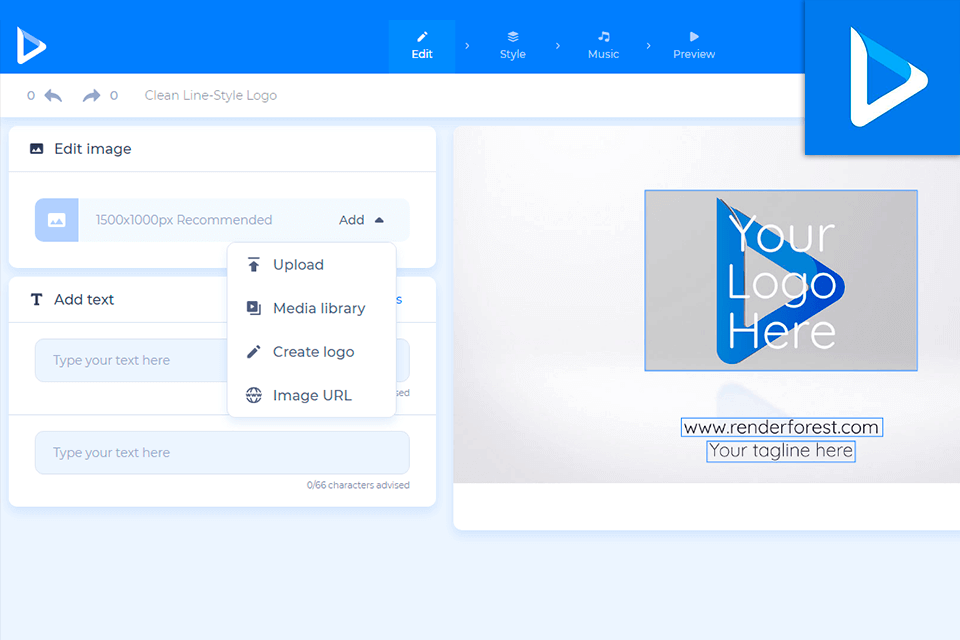Click the Clean Line-Style Logo project title
Viewport: 960px width, 640px height.
point(211,96)
